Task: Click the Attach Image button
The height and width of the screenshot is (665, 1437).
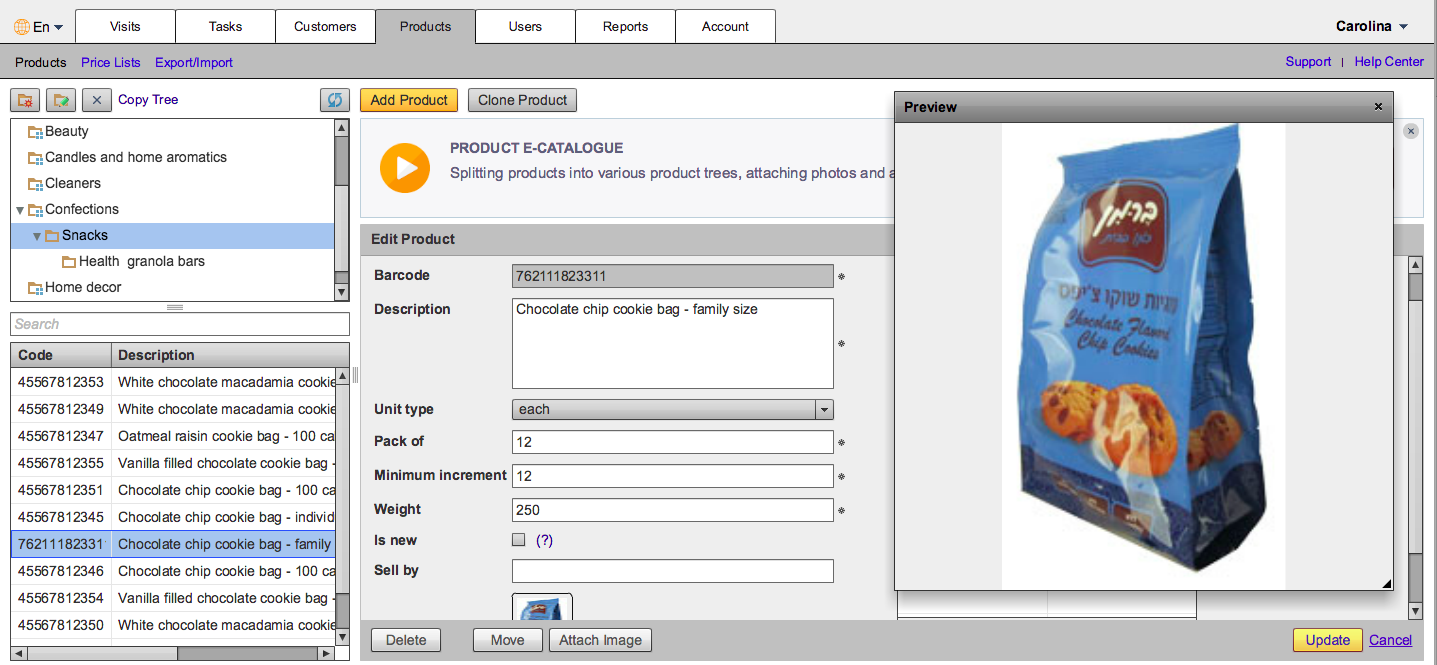Action: tap(600, 640)
